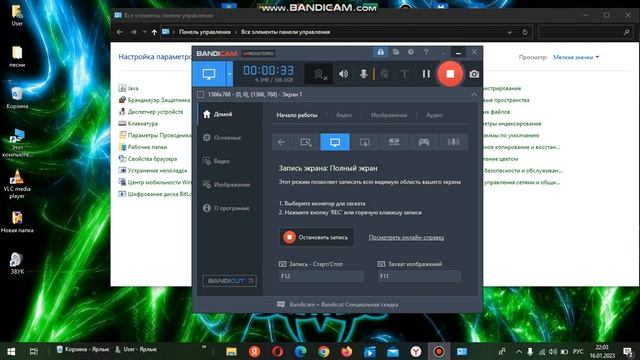Select the VLC media player desktop icon

click(17, 184)
